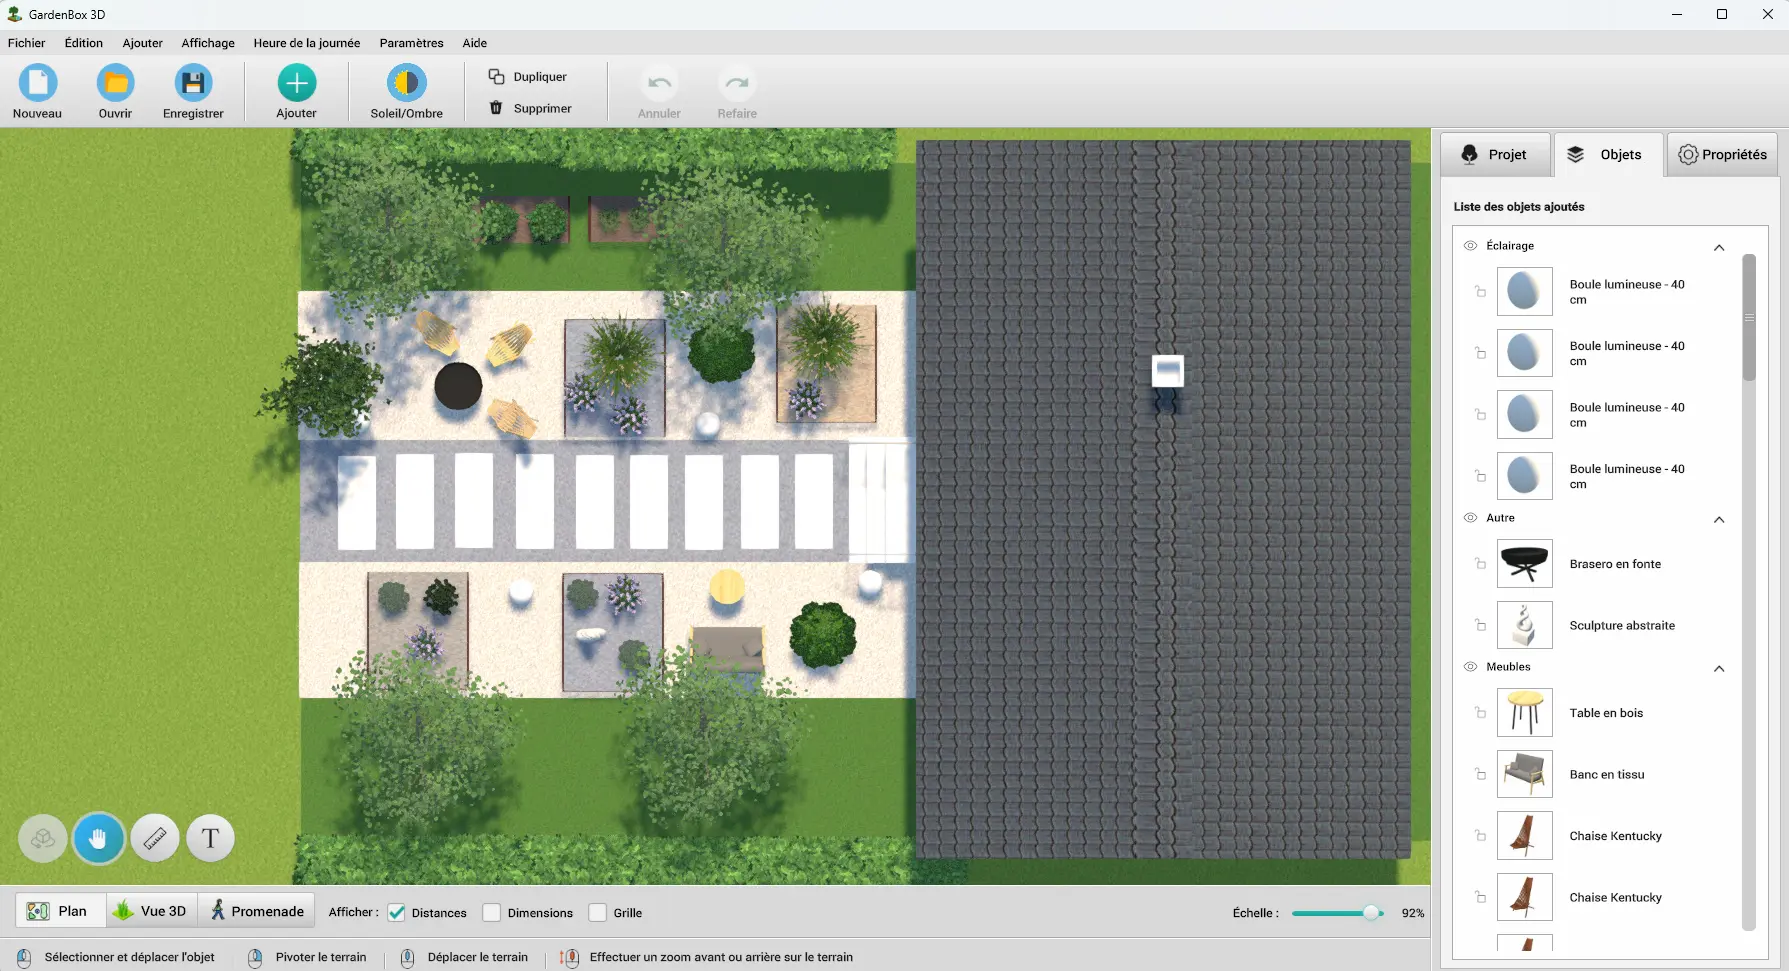Collapse the Autre group chevron
Screen dimensions: 1789x971
pyautogui.click(x=1719, y=519)
